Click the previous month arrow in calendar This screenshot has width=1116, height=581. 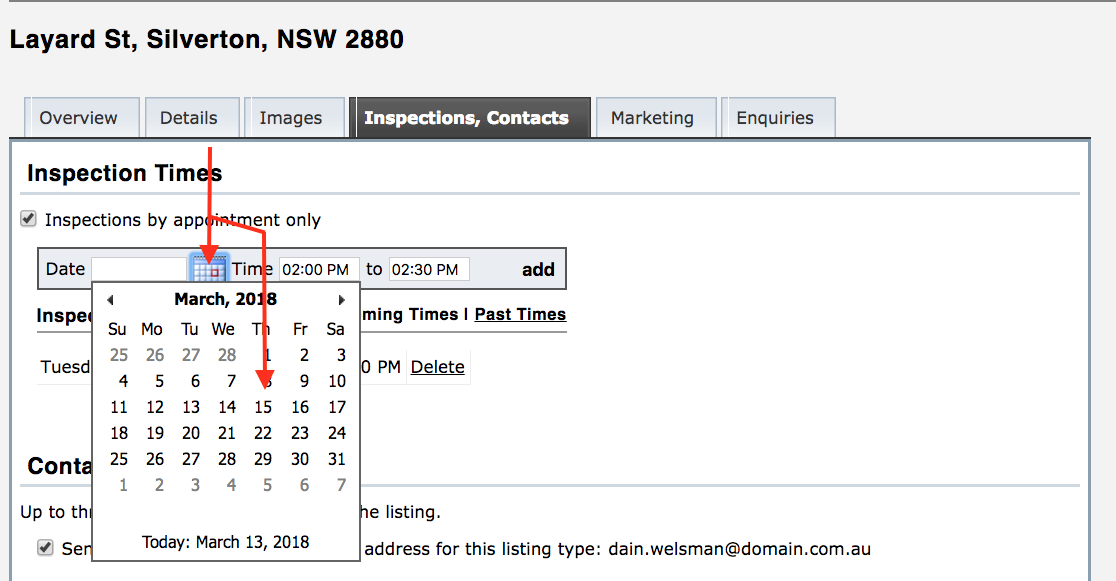110,299
